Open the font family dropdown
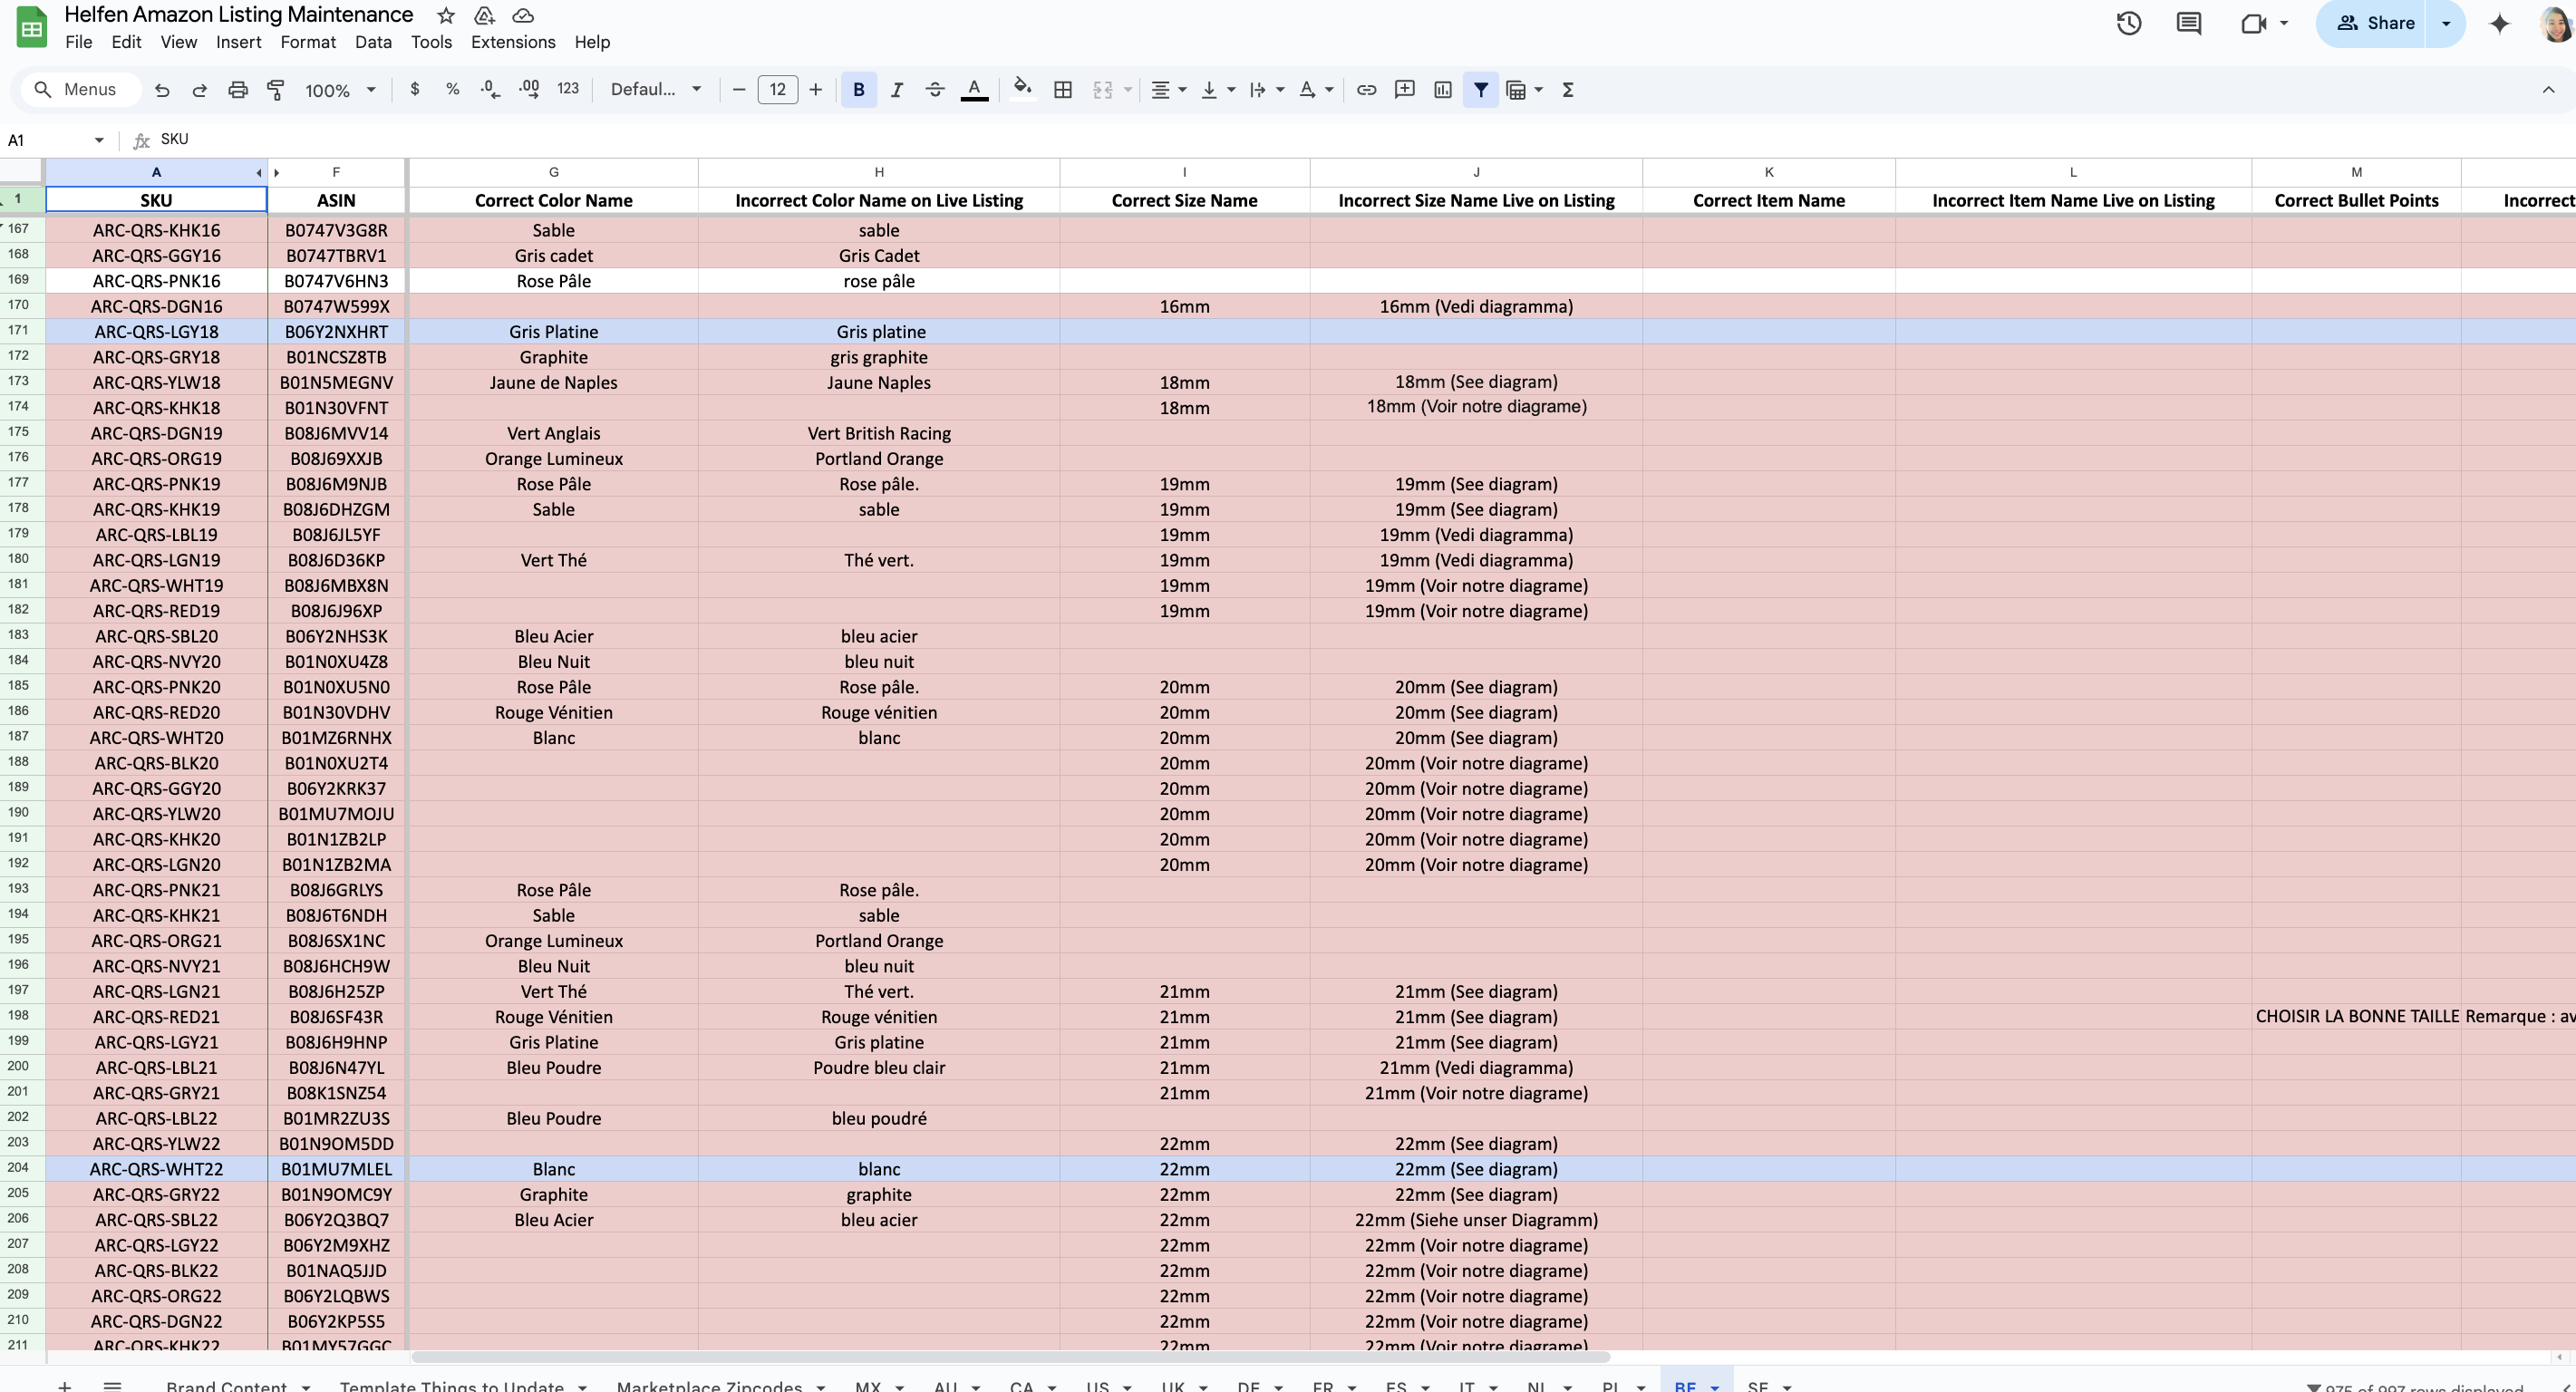This screenshot has height=1392, width=2576. pyautogui.click(x=655, y=90)
